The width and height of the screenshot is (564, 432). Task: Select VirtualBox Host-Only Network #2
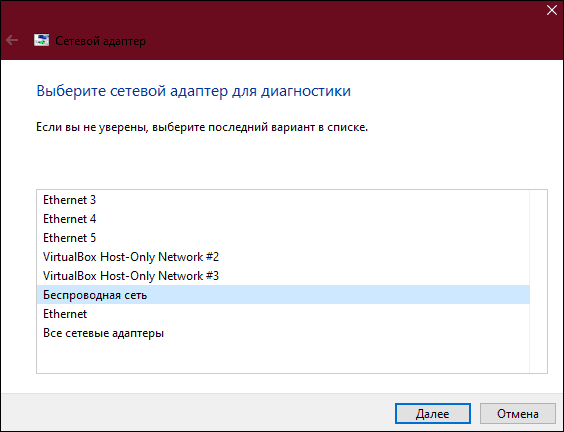[283, 257]
